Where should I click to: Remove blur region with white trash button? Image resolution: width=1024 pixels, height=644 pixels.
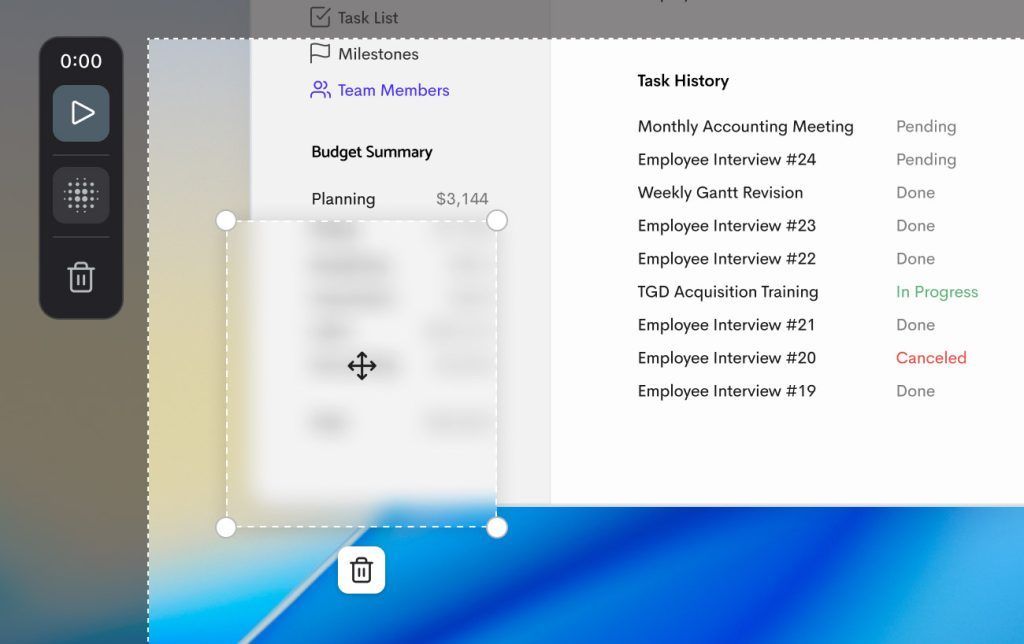361,570
